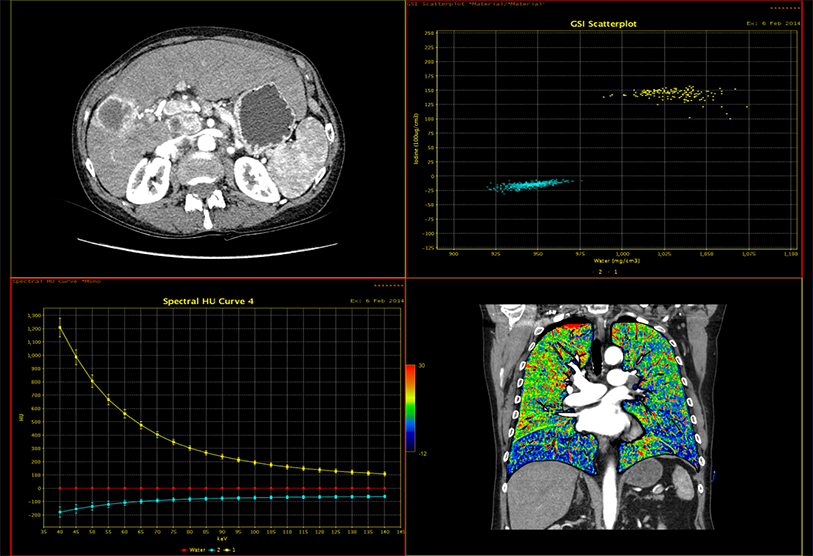Click the Spectral HU Curve 4 title
Screen dimensions: 813x556
point(208,301)
